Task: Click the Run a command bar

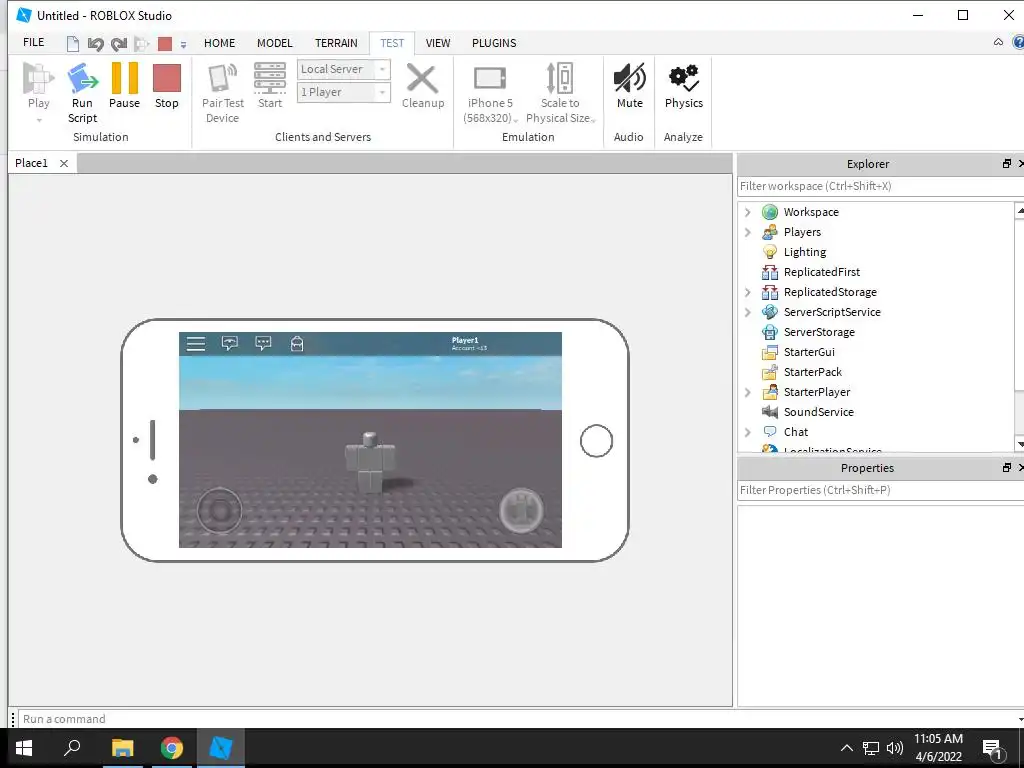Action: (x=519, y=718)
